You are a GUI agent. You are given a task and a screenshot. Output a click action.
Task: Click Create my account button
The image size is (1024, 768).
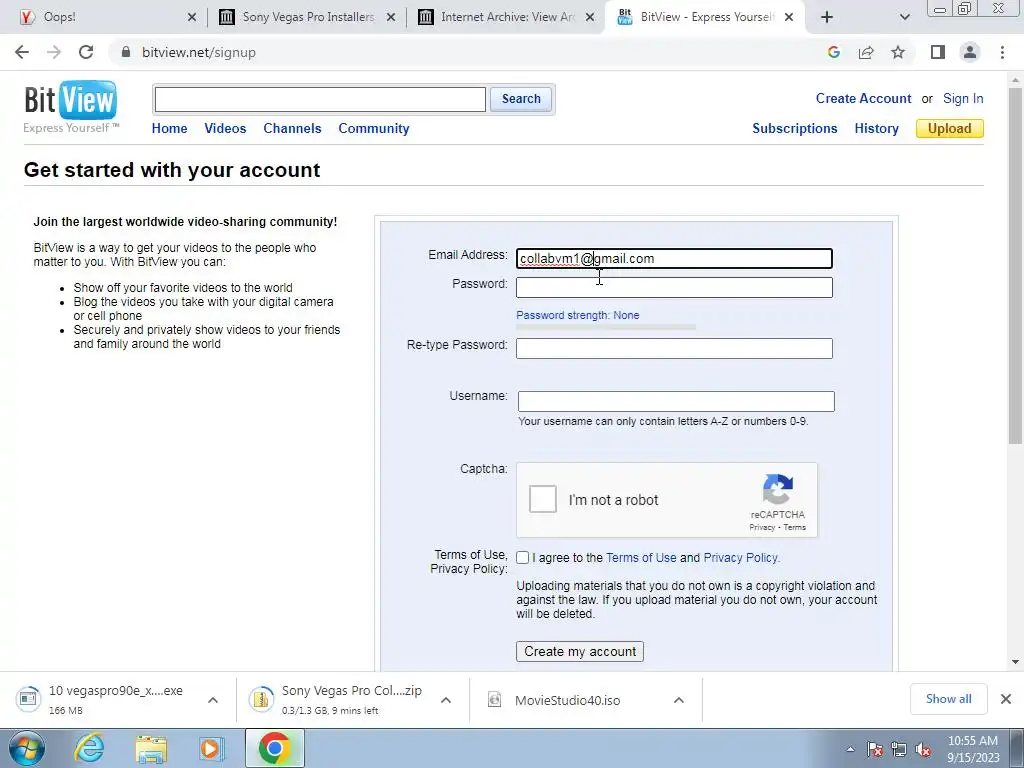click(580, 652)
